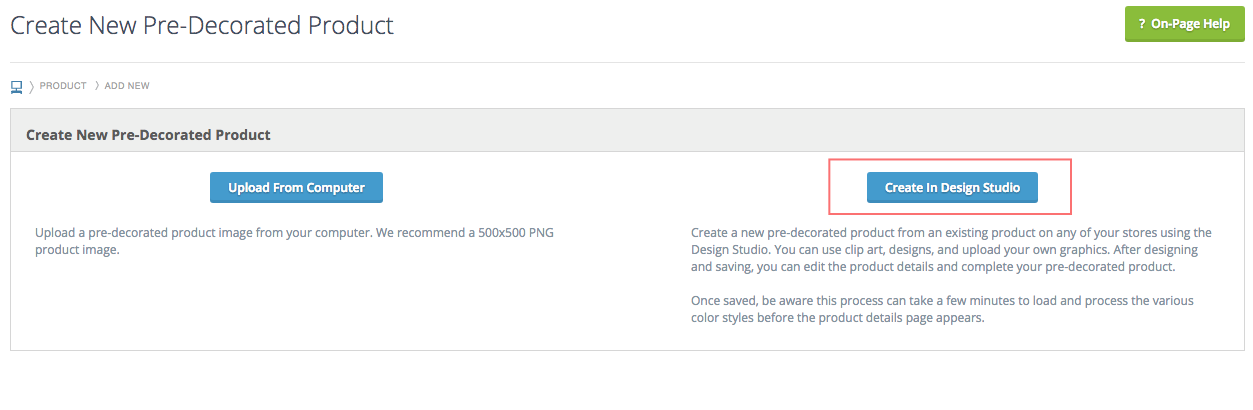This screenshot has height=410, width=1253.
Task: Click the red highlight box around Design Studio button
Action: 950,186
